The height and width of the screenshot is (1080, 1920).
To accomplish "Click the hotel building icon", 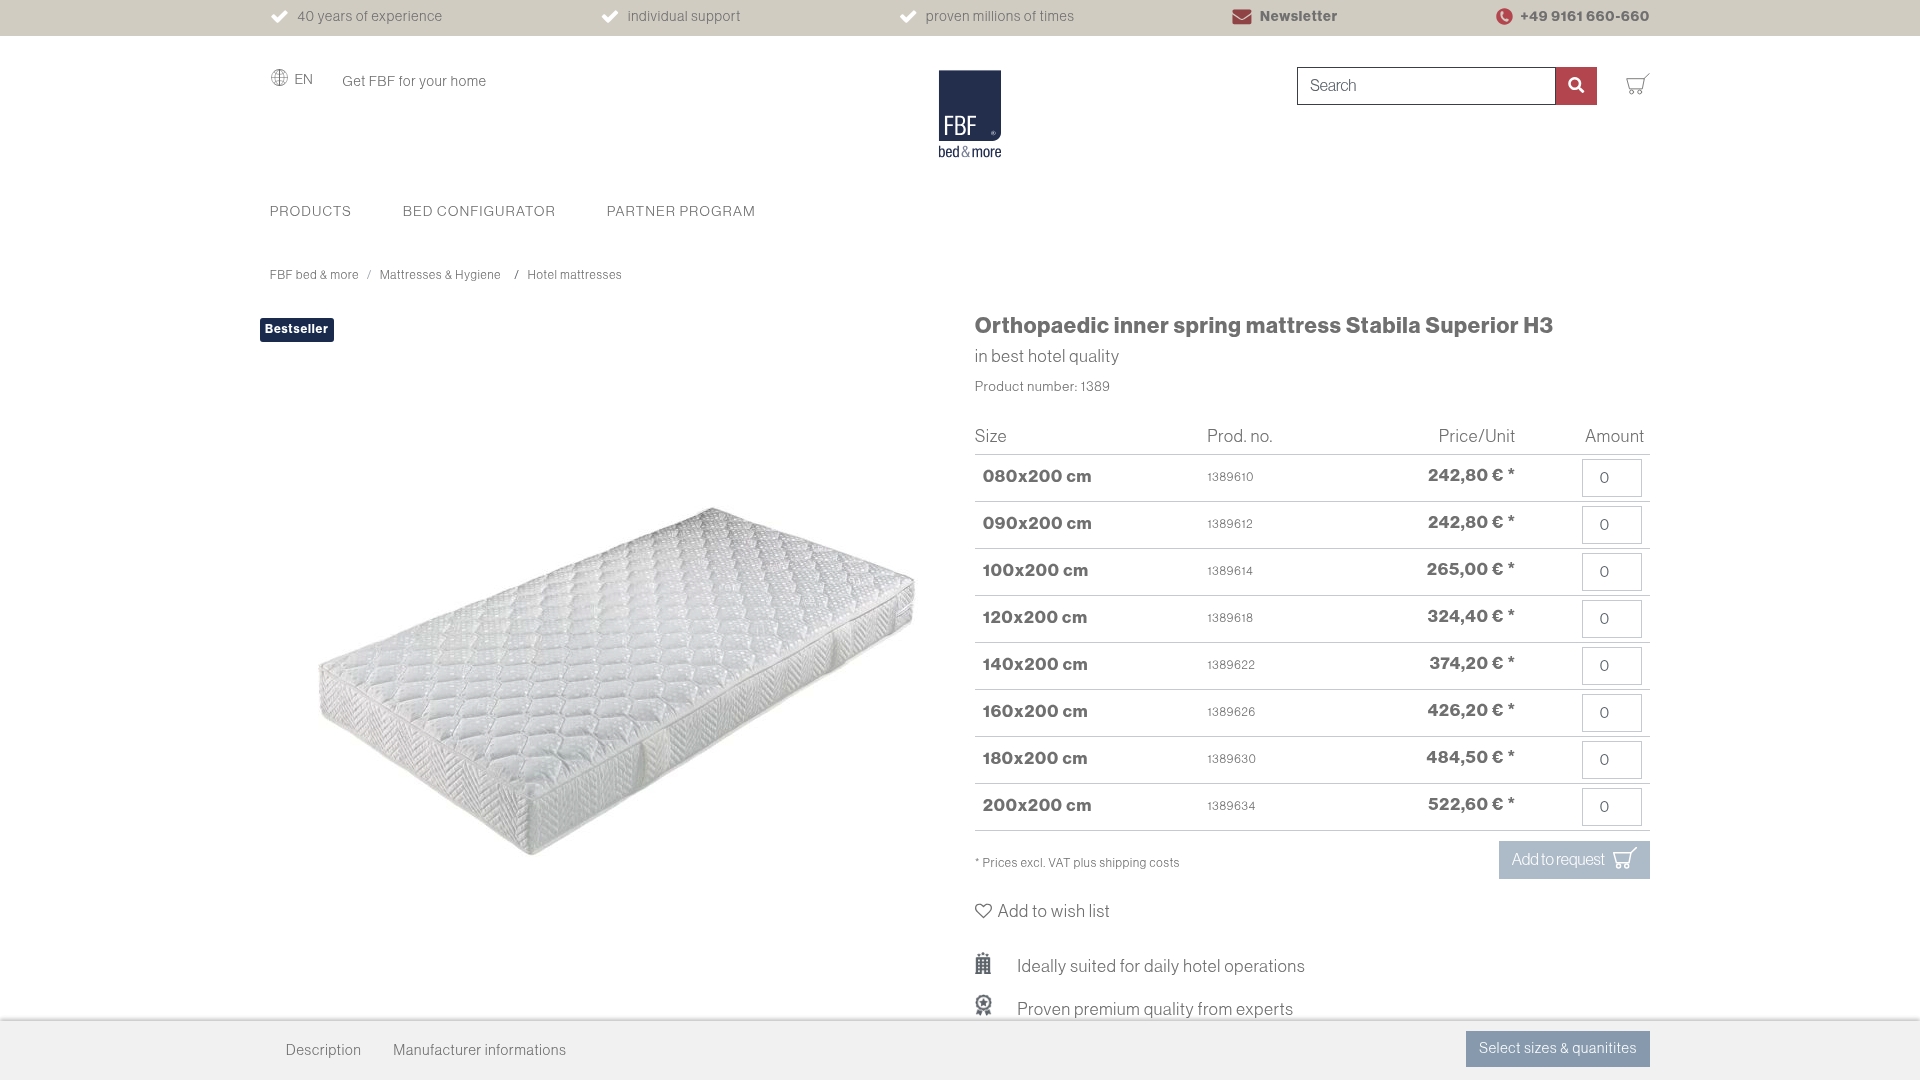I will (983, 964).
